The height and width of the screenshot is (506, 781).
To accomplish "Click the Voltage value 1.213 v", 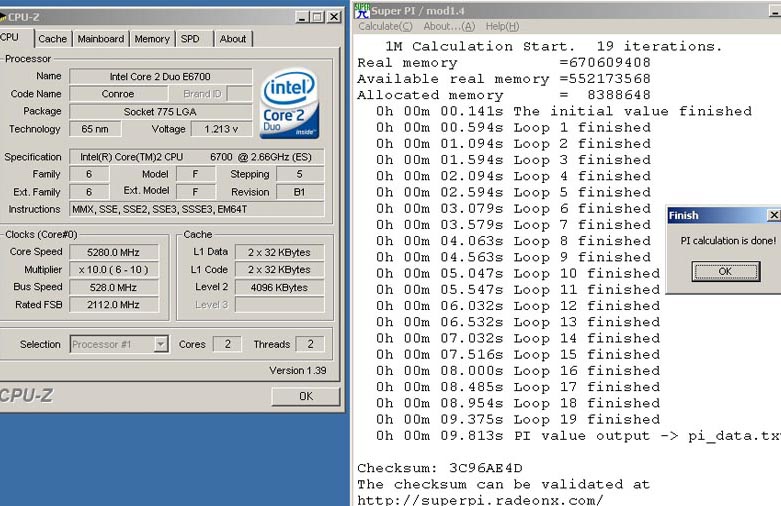I will [221, 129].
